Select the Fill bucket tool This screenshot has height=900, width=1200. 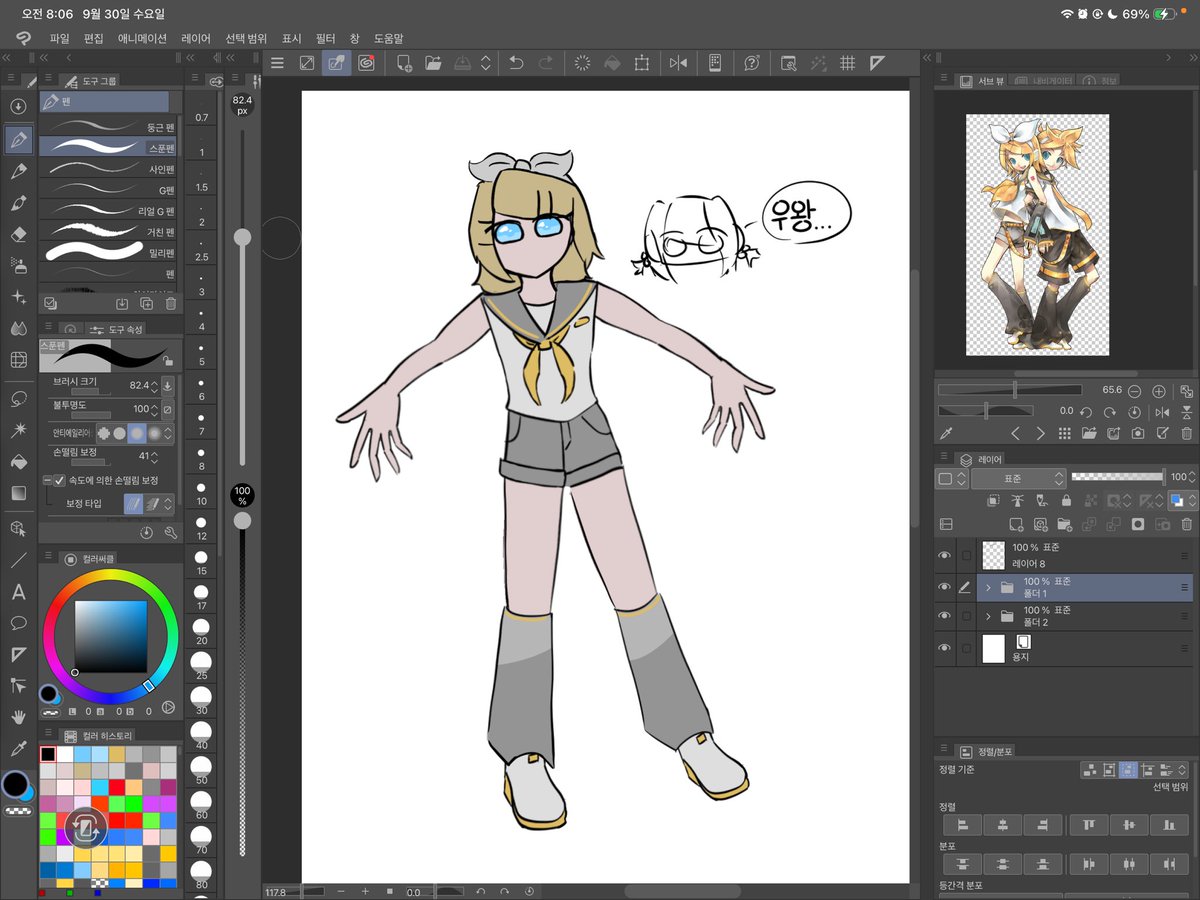[18, 462]
